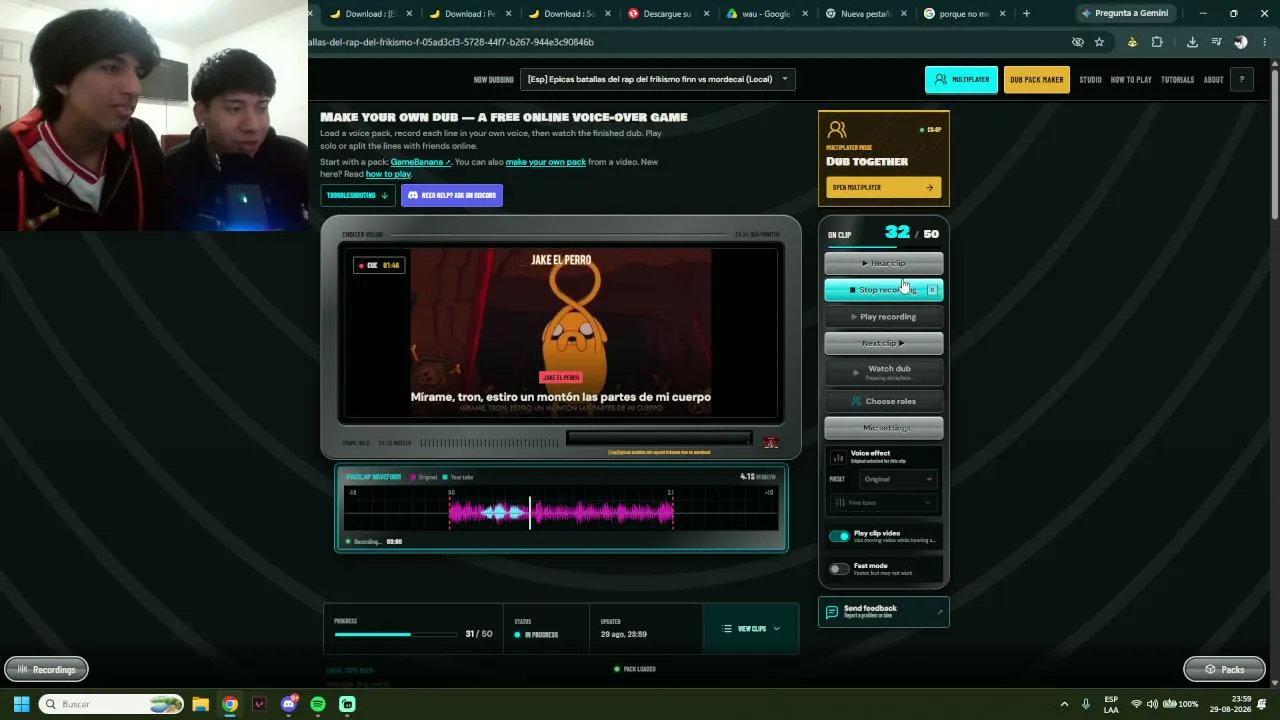
Task: Click the volume speaker icon in system tray
Action: tap(1152, 704)
